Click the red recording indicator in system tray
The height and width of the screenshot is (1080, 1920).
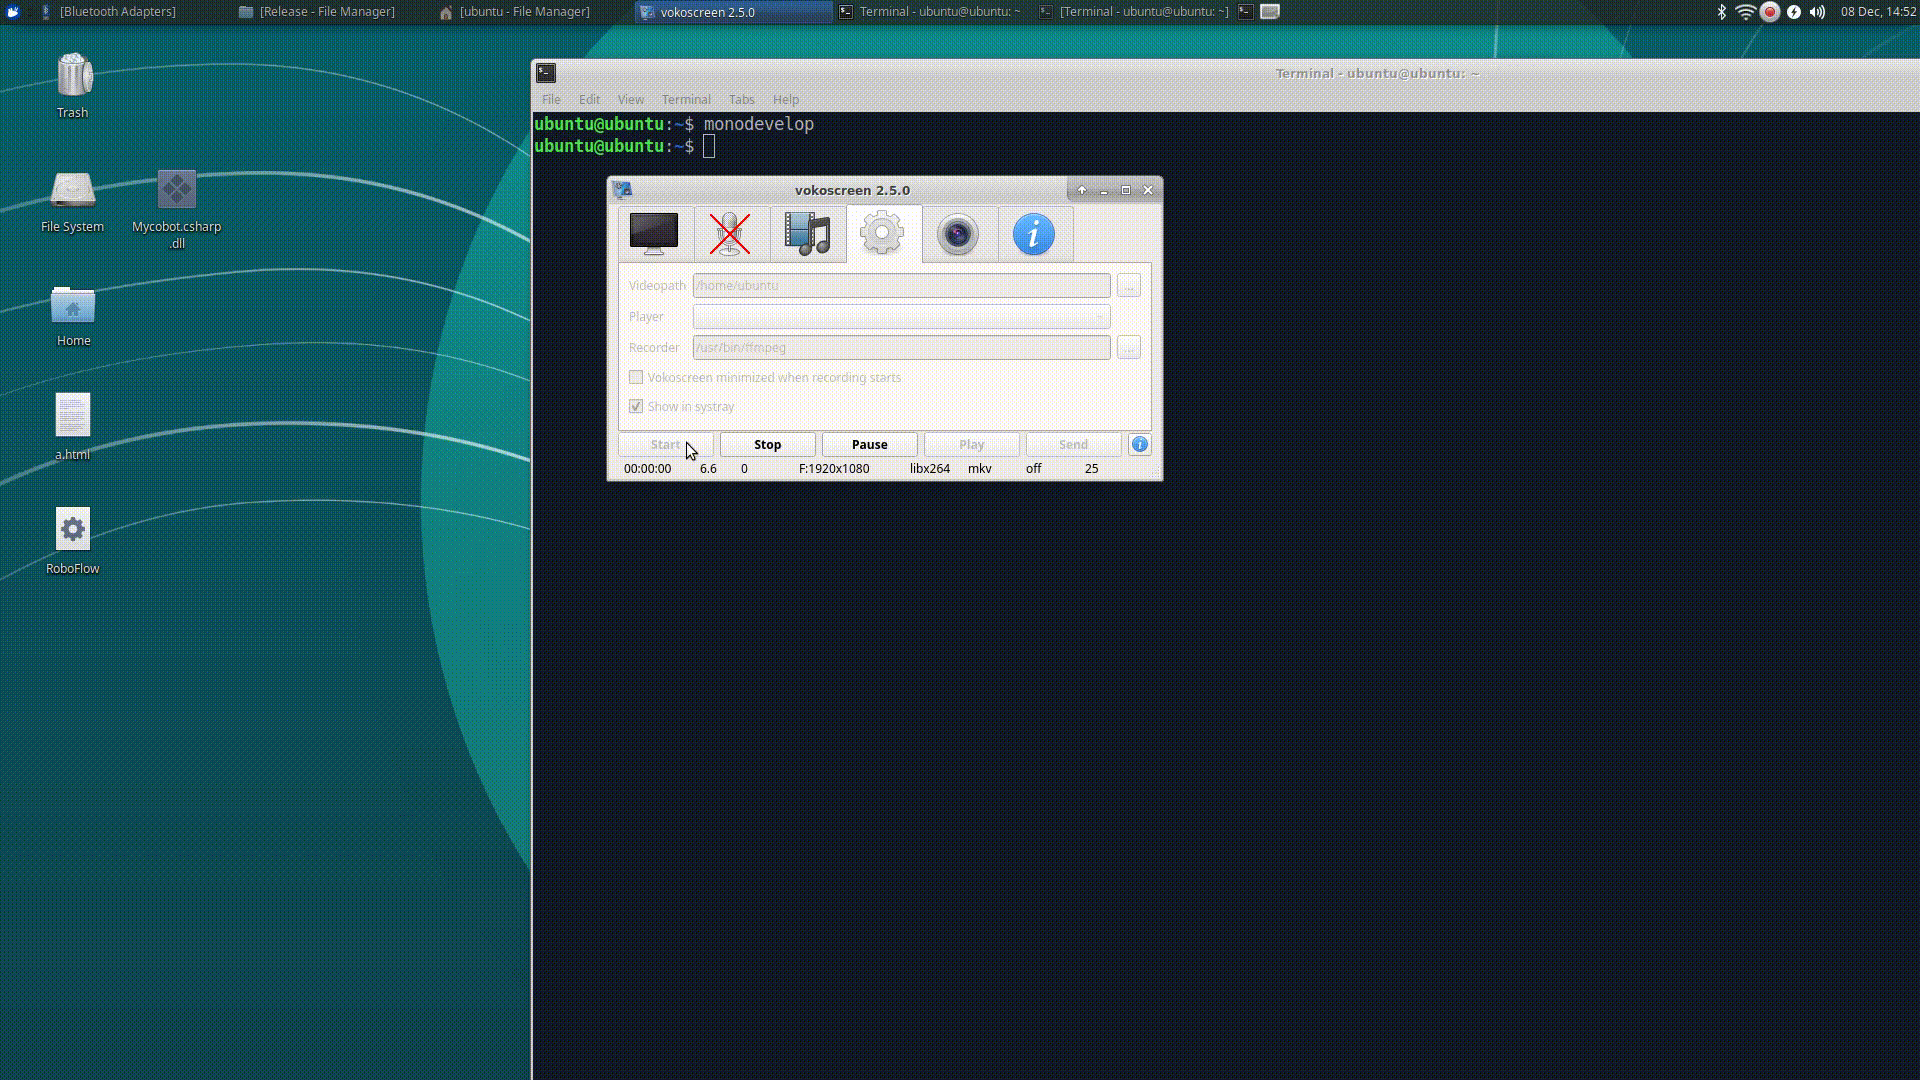click(x=1769, y=12)
